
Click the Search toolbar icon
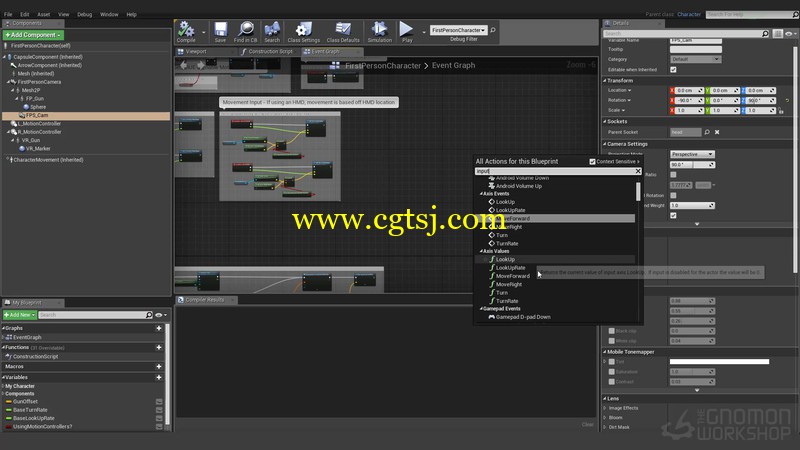272,32
